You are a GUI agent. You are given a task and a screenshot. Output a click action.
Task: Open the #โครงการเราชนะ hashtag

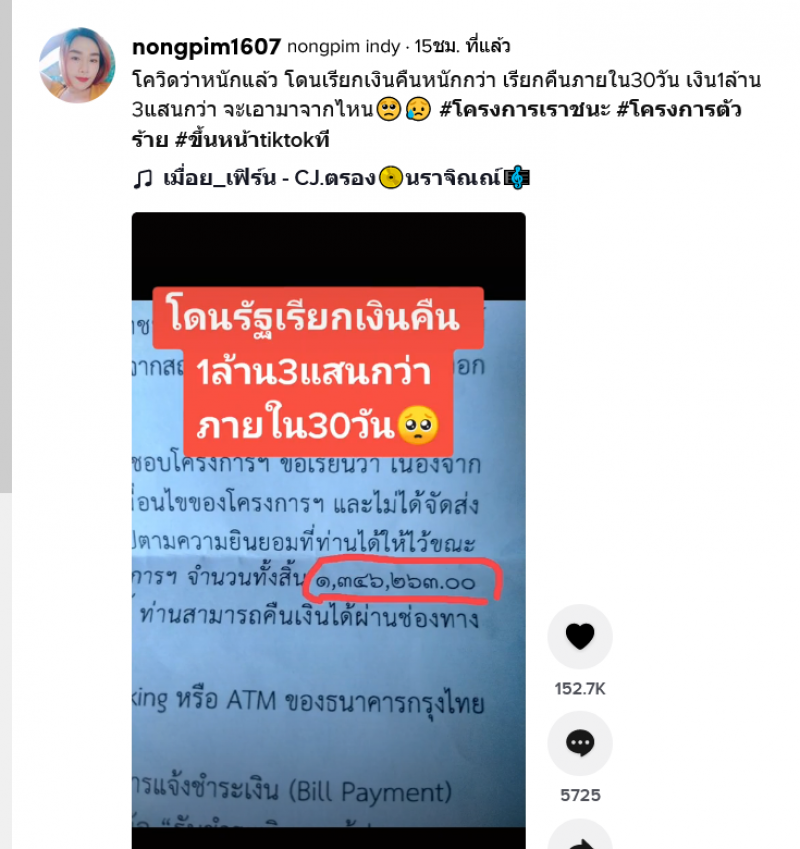coord(524,109)
